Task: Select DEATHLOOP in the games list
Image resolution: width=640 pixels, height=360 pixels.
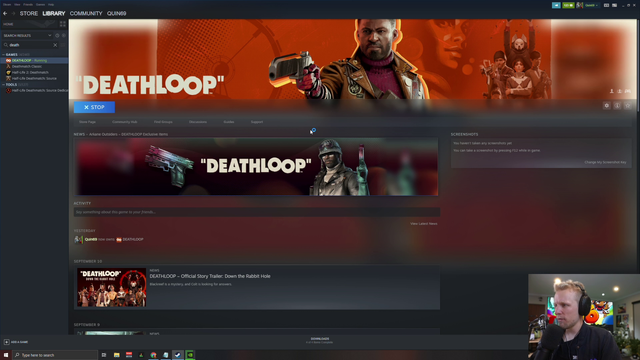Action: pos(34,60)
